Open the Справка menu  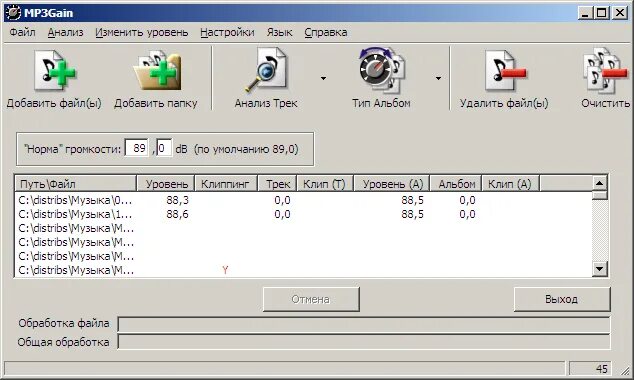(x=326, y=32)
